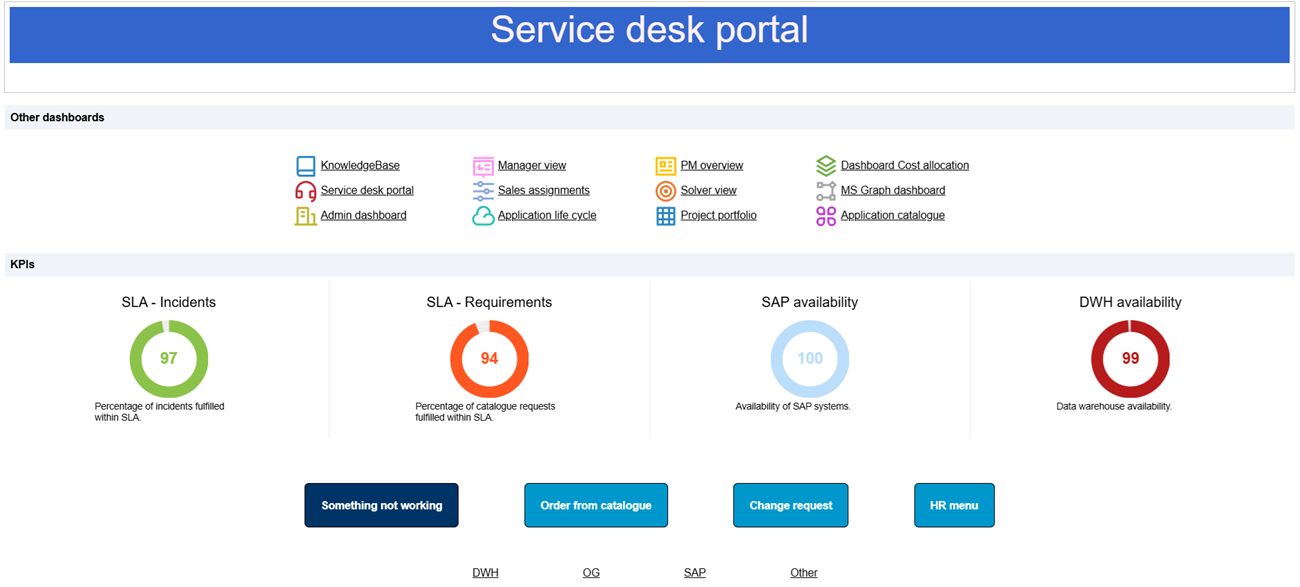This screenshot has height=587, width=1300.
Task: Click the SLA - Requirements orange gauge
Action: click(x=489, y=359)
